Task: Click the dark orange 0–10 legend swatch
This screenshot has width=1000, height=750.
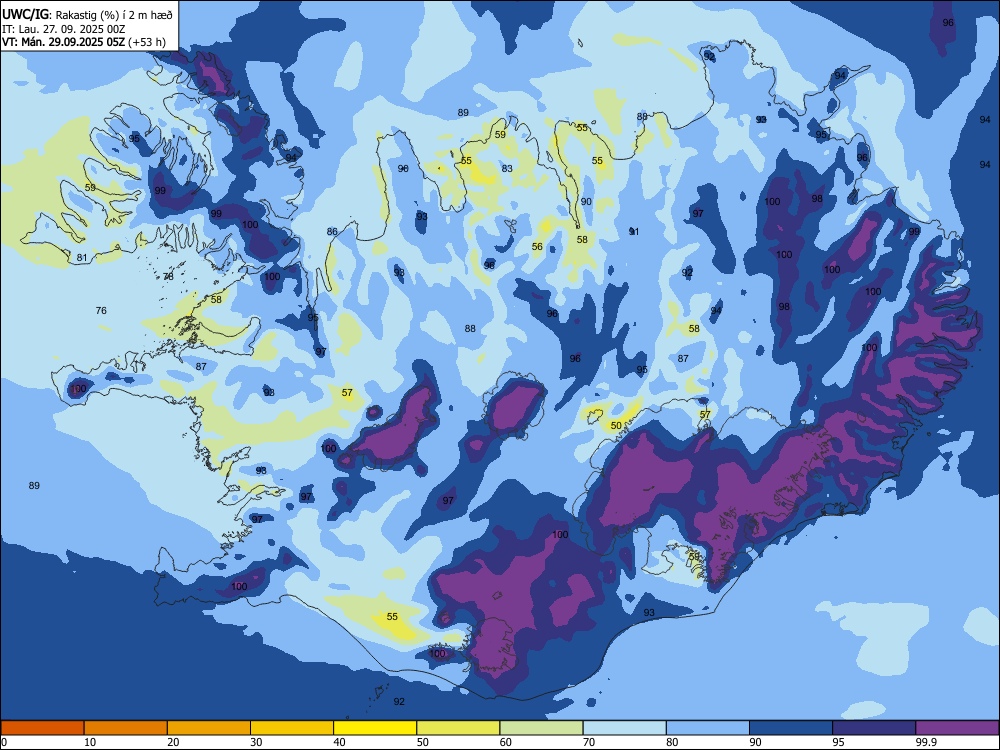Action: pyautogui.click(x=42, y=728)
